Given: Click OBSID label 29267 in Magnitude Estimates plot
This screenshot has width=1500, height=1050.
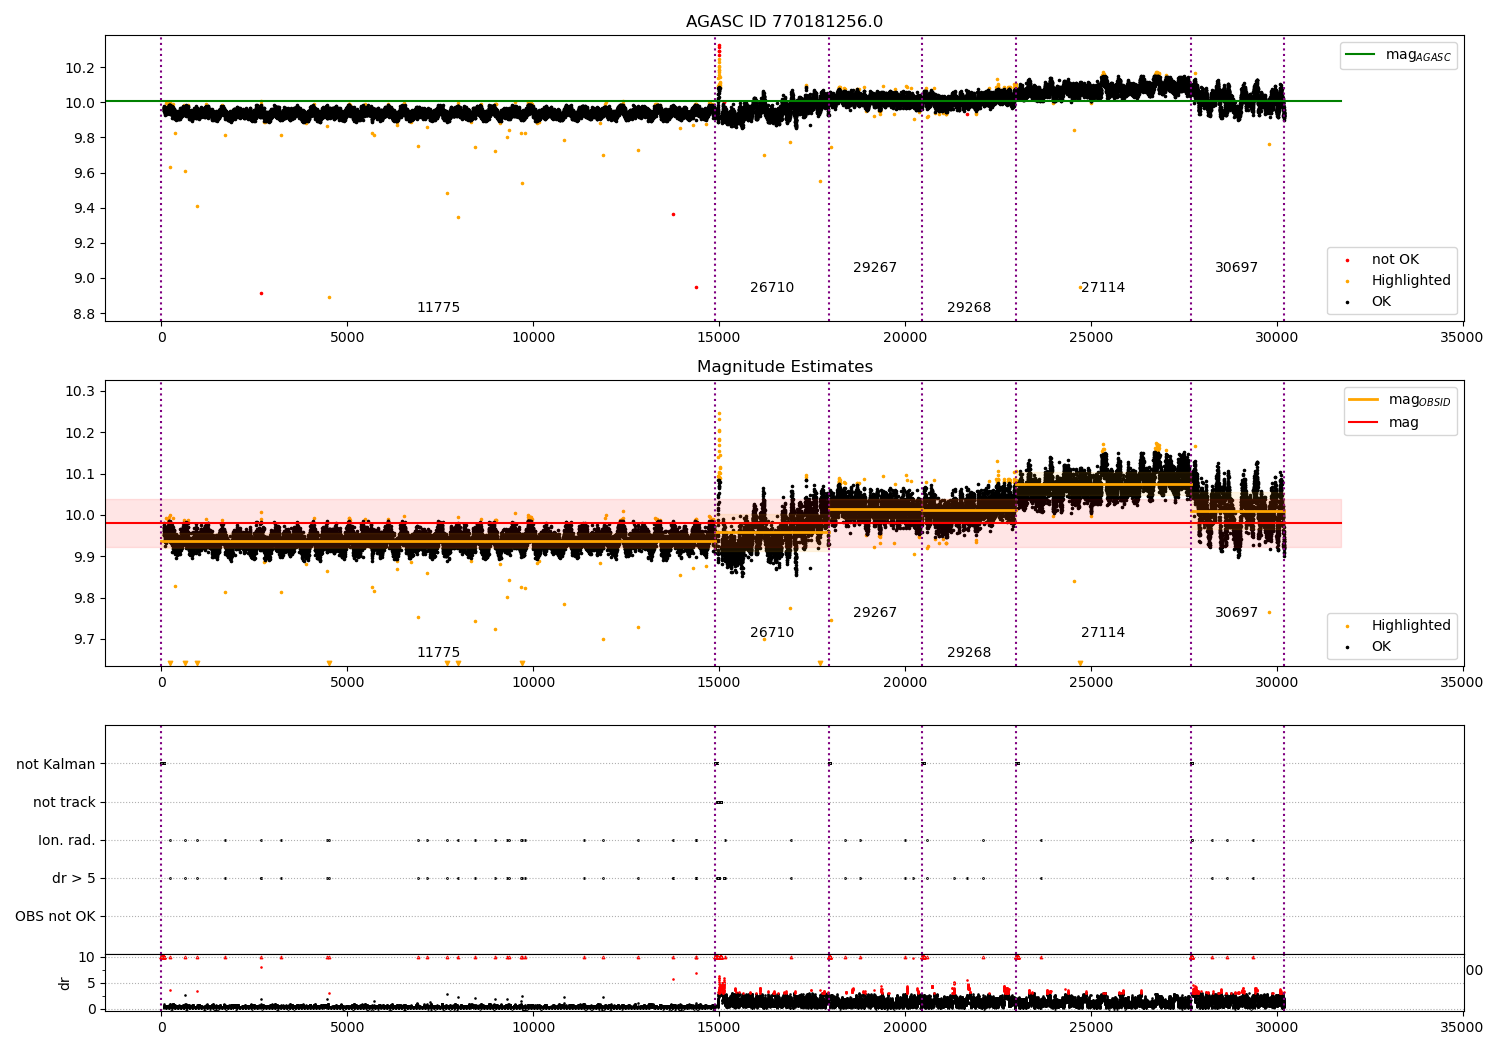Looking at the screenshot, I should (x=875, y=613).
